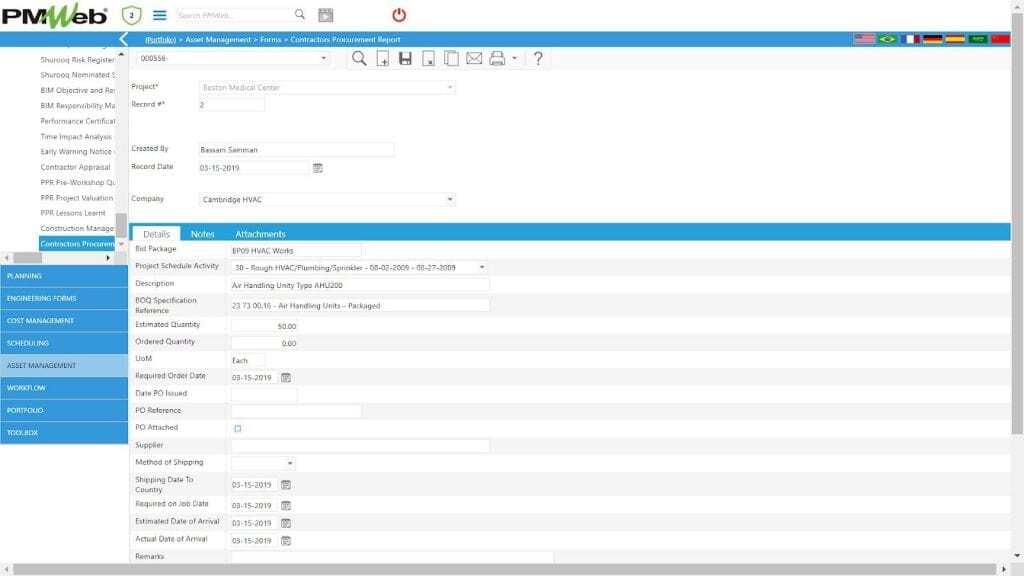Open the SCHEDULING module
Viewport: 1024px width, 576px height.
click(x=64, y=343)
